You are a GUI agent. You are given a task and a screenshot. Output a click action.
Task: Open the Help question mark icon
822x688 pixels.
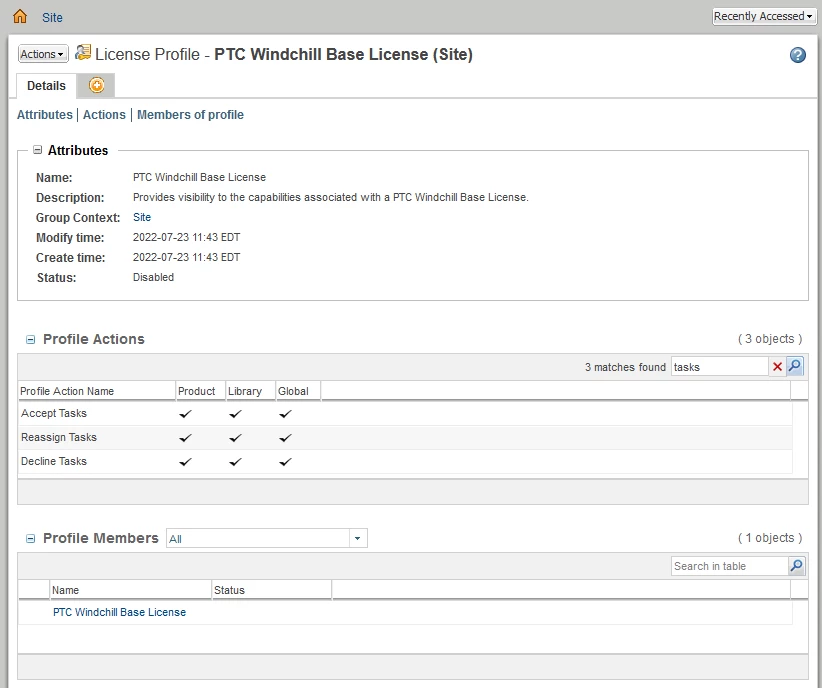tap(797, 55)
